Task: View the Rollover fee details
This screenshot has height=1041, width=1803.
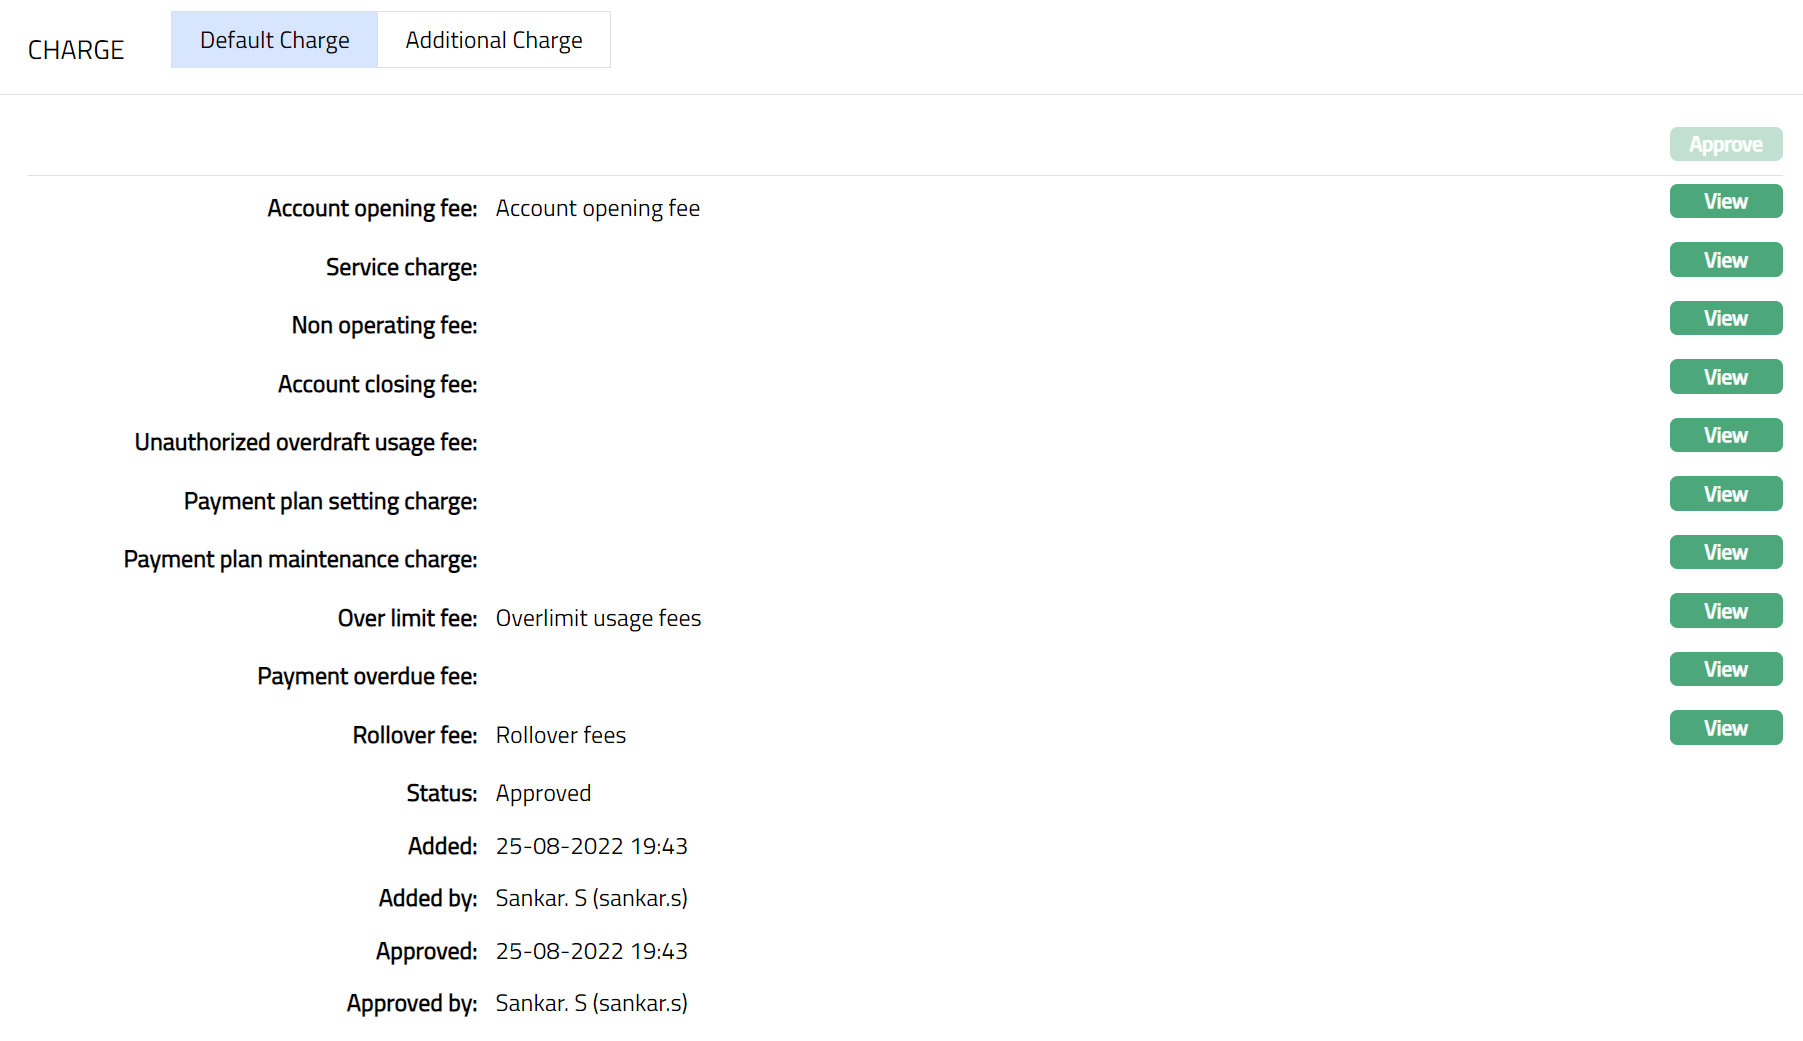Action: click(x=1725, y=728)
